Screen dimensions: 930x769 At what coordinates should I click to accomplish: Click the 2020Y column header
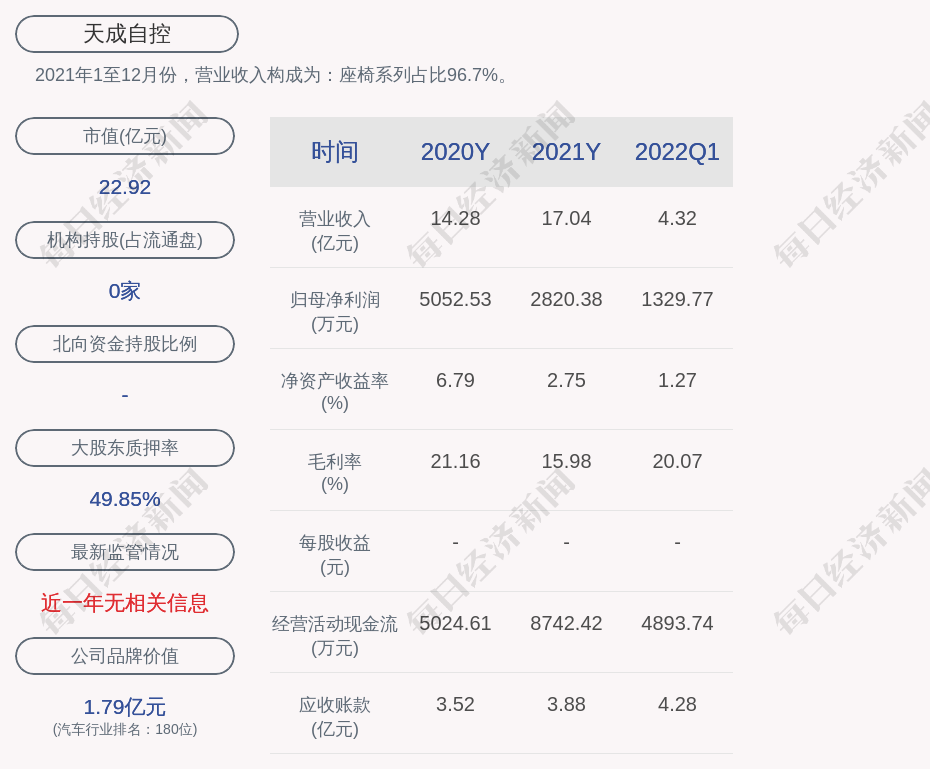click(x=455, y=152)
